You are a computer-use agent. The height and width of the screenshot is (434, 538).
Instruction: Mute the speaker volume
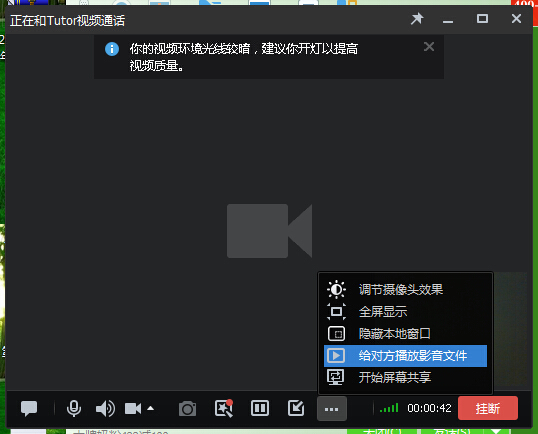[105, 408]
